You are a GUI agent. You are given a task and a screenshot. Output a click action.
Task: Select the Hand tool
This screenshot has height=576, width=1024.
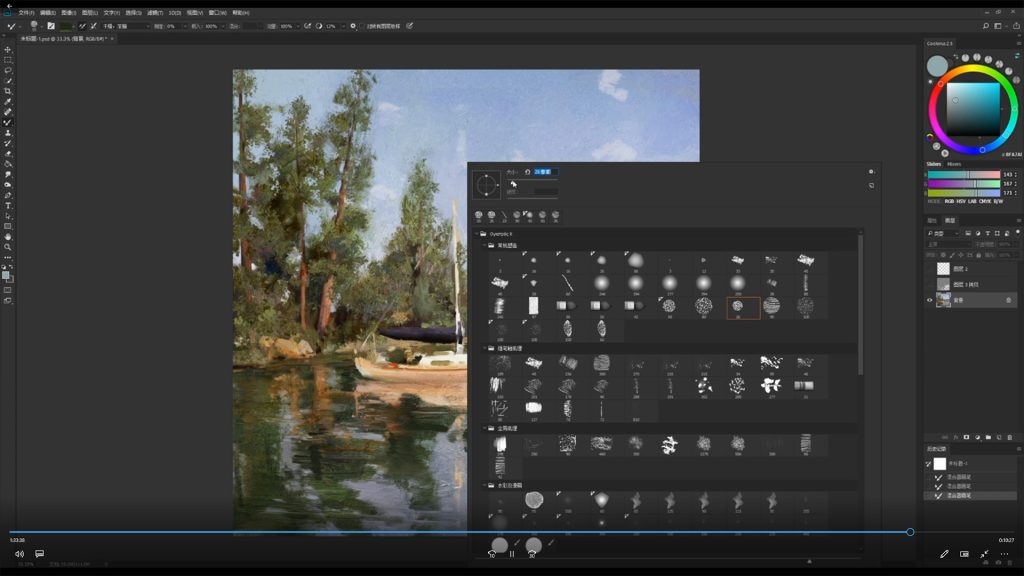(x=8, y=236)
